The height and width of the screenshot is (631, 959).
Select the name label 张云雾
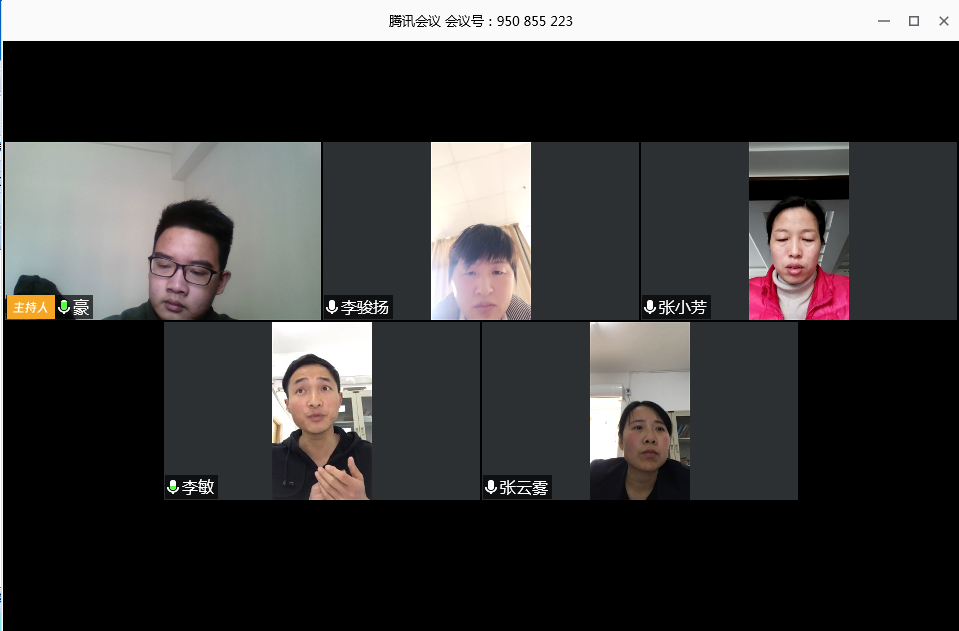[x=524, y=487]
